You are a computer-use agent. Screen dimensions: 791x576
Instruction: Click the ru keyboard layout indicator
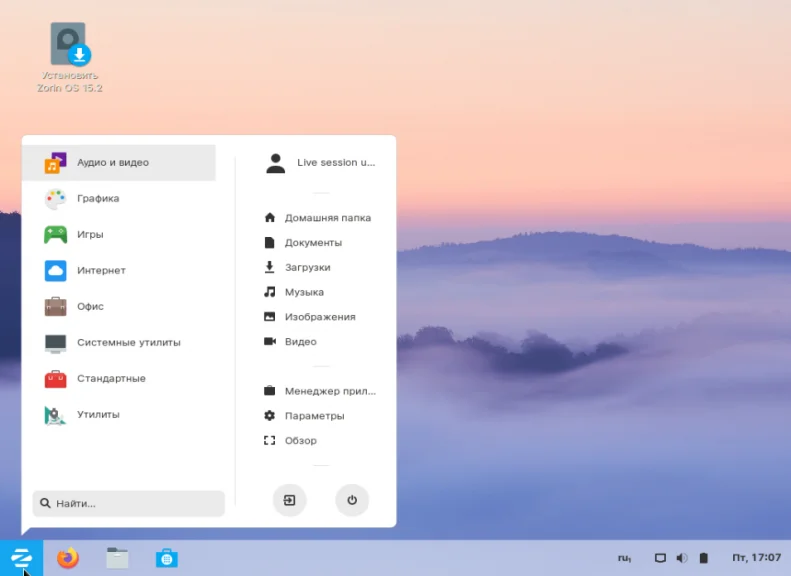point(624,558)
